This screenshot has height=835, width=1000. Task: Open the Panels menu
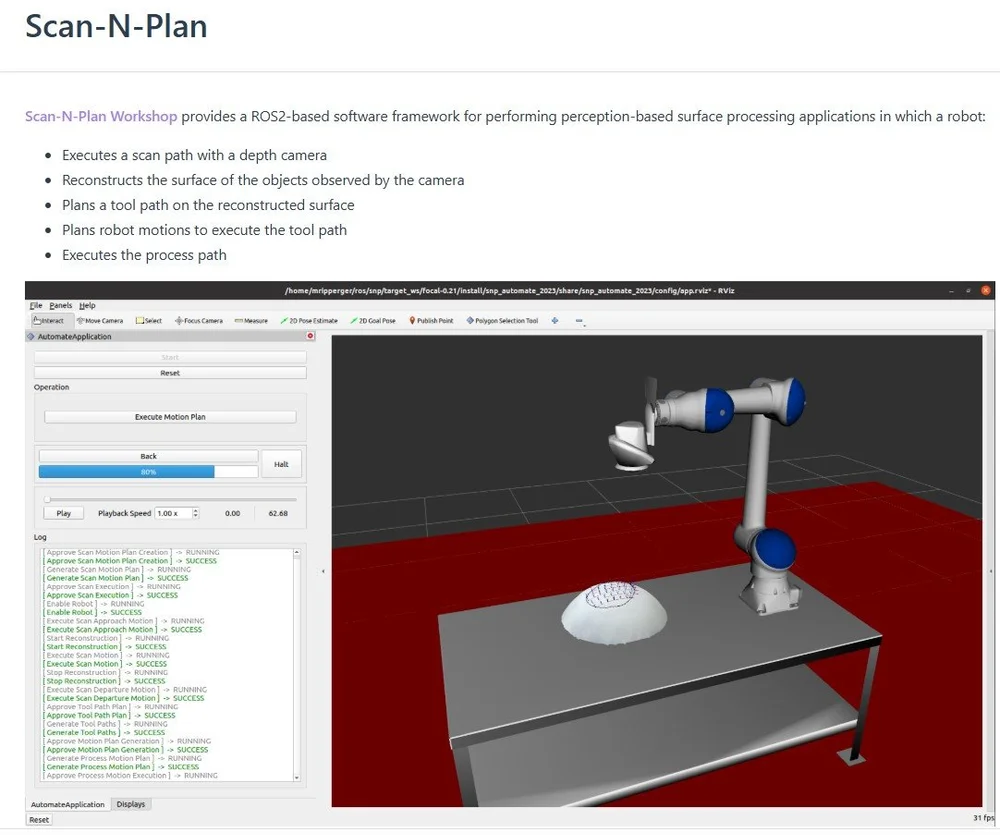point(61,306)
